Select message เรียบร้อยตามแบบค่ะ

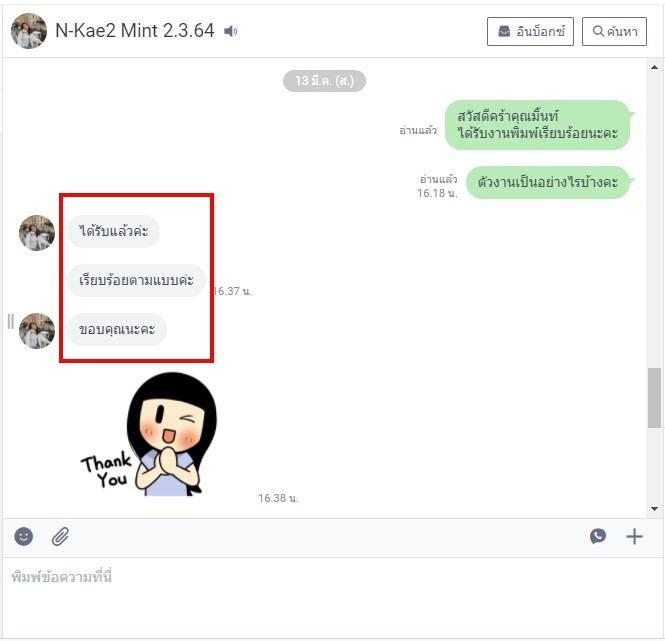pos(136,280)
